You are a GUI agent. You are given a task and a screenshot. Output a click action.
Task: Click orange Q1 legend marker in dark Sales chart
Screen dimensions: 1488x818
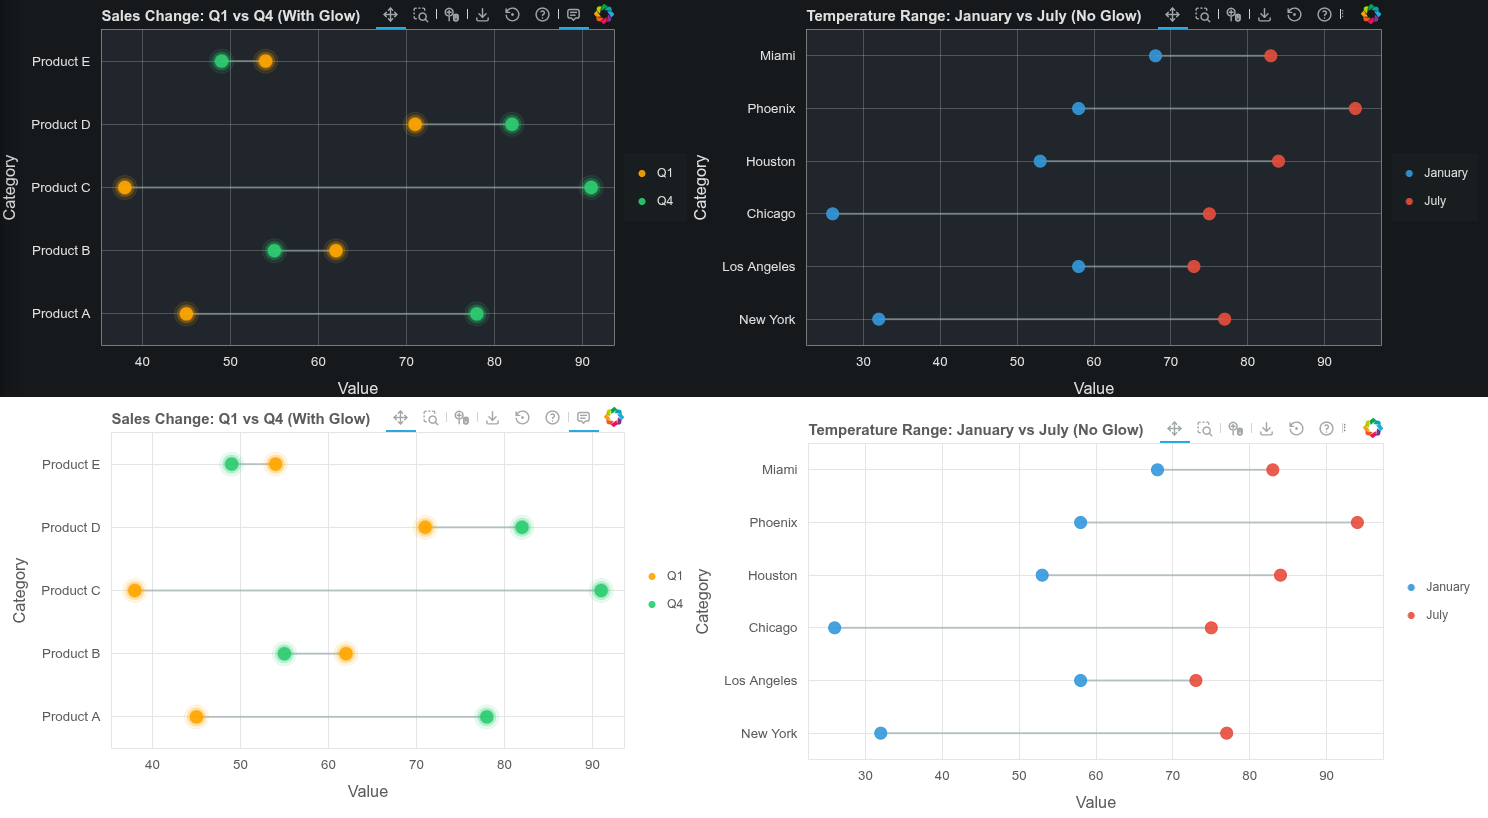642,173
